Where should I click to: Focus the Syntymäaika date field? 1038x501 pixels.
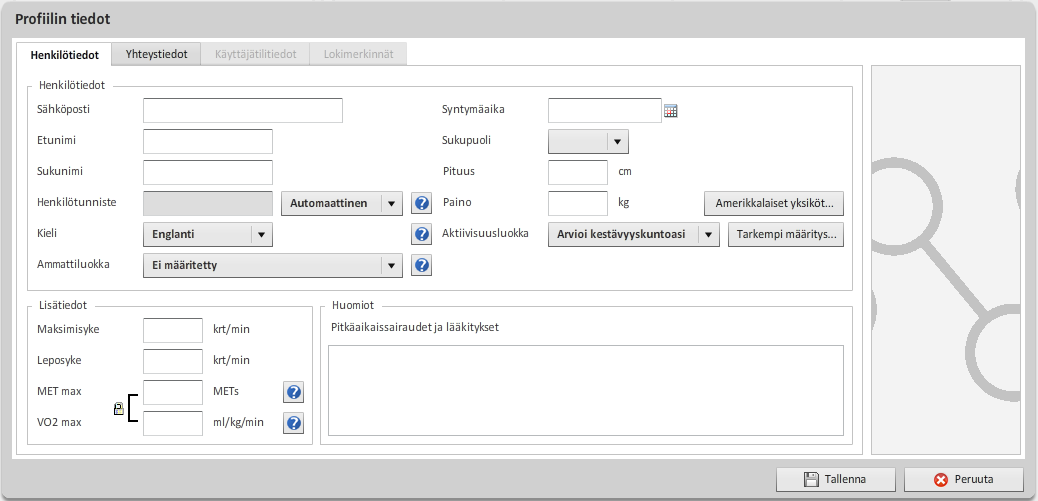(604, 111)
